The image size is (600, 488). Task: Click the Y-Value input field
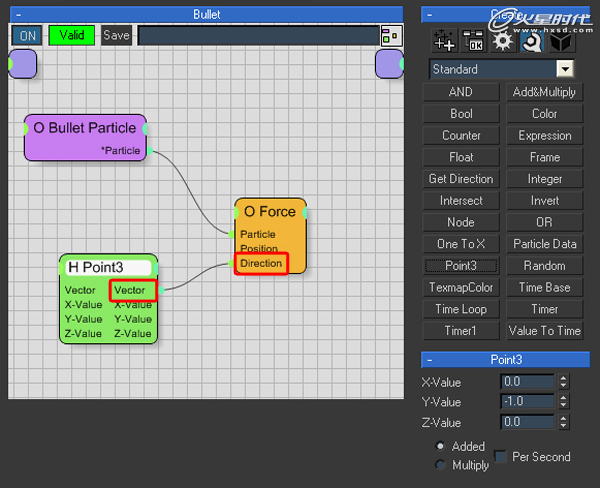(527, 401)
